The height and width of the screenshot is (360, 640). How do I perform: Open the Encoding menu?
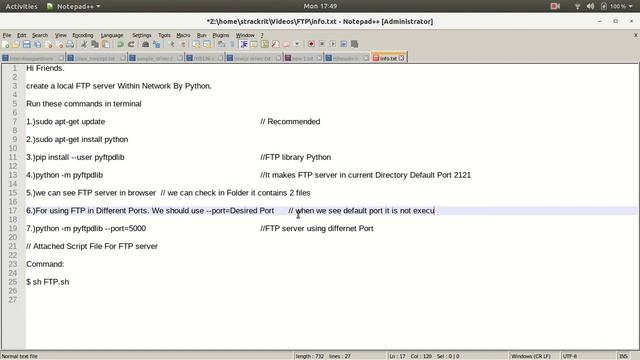[83, 36]
